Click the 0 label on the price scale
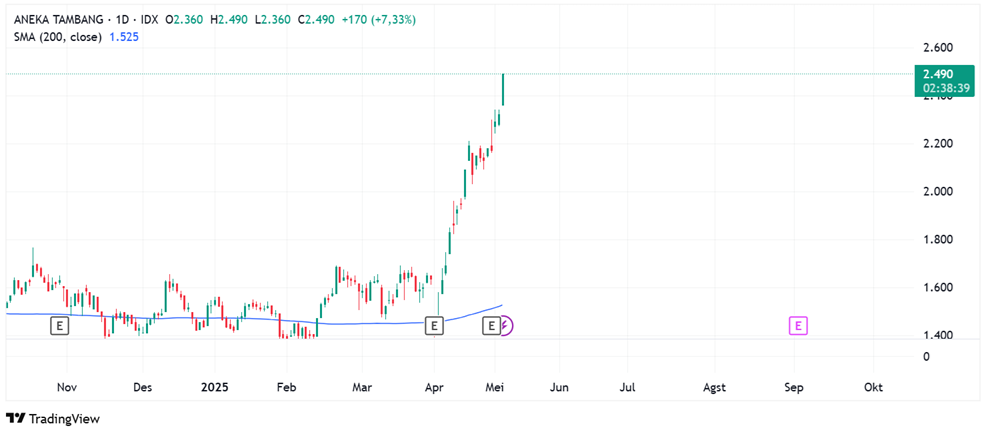Viewport: 985px width, 429px height. 925,356
